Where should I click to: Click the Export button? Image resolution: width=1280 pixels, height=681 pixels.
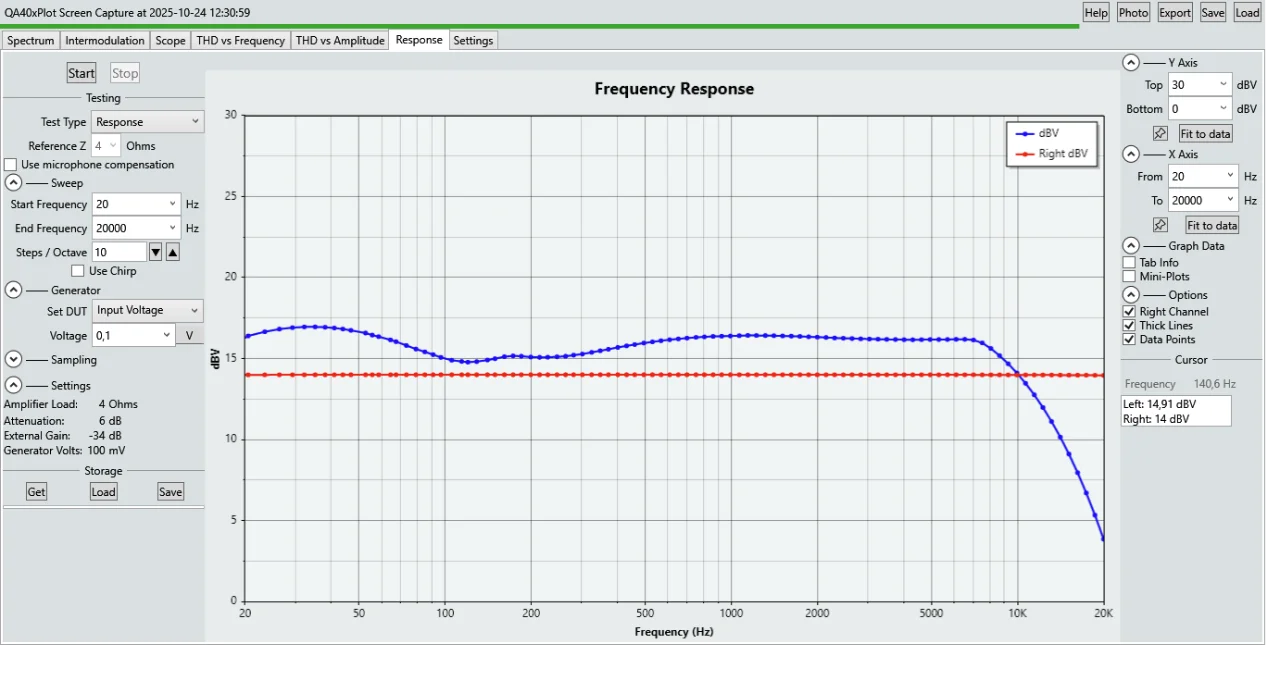coord(1174,12)
